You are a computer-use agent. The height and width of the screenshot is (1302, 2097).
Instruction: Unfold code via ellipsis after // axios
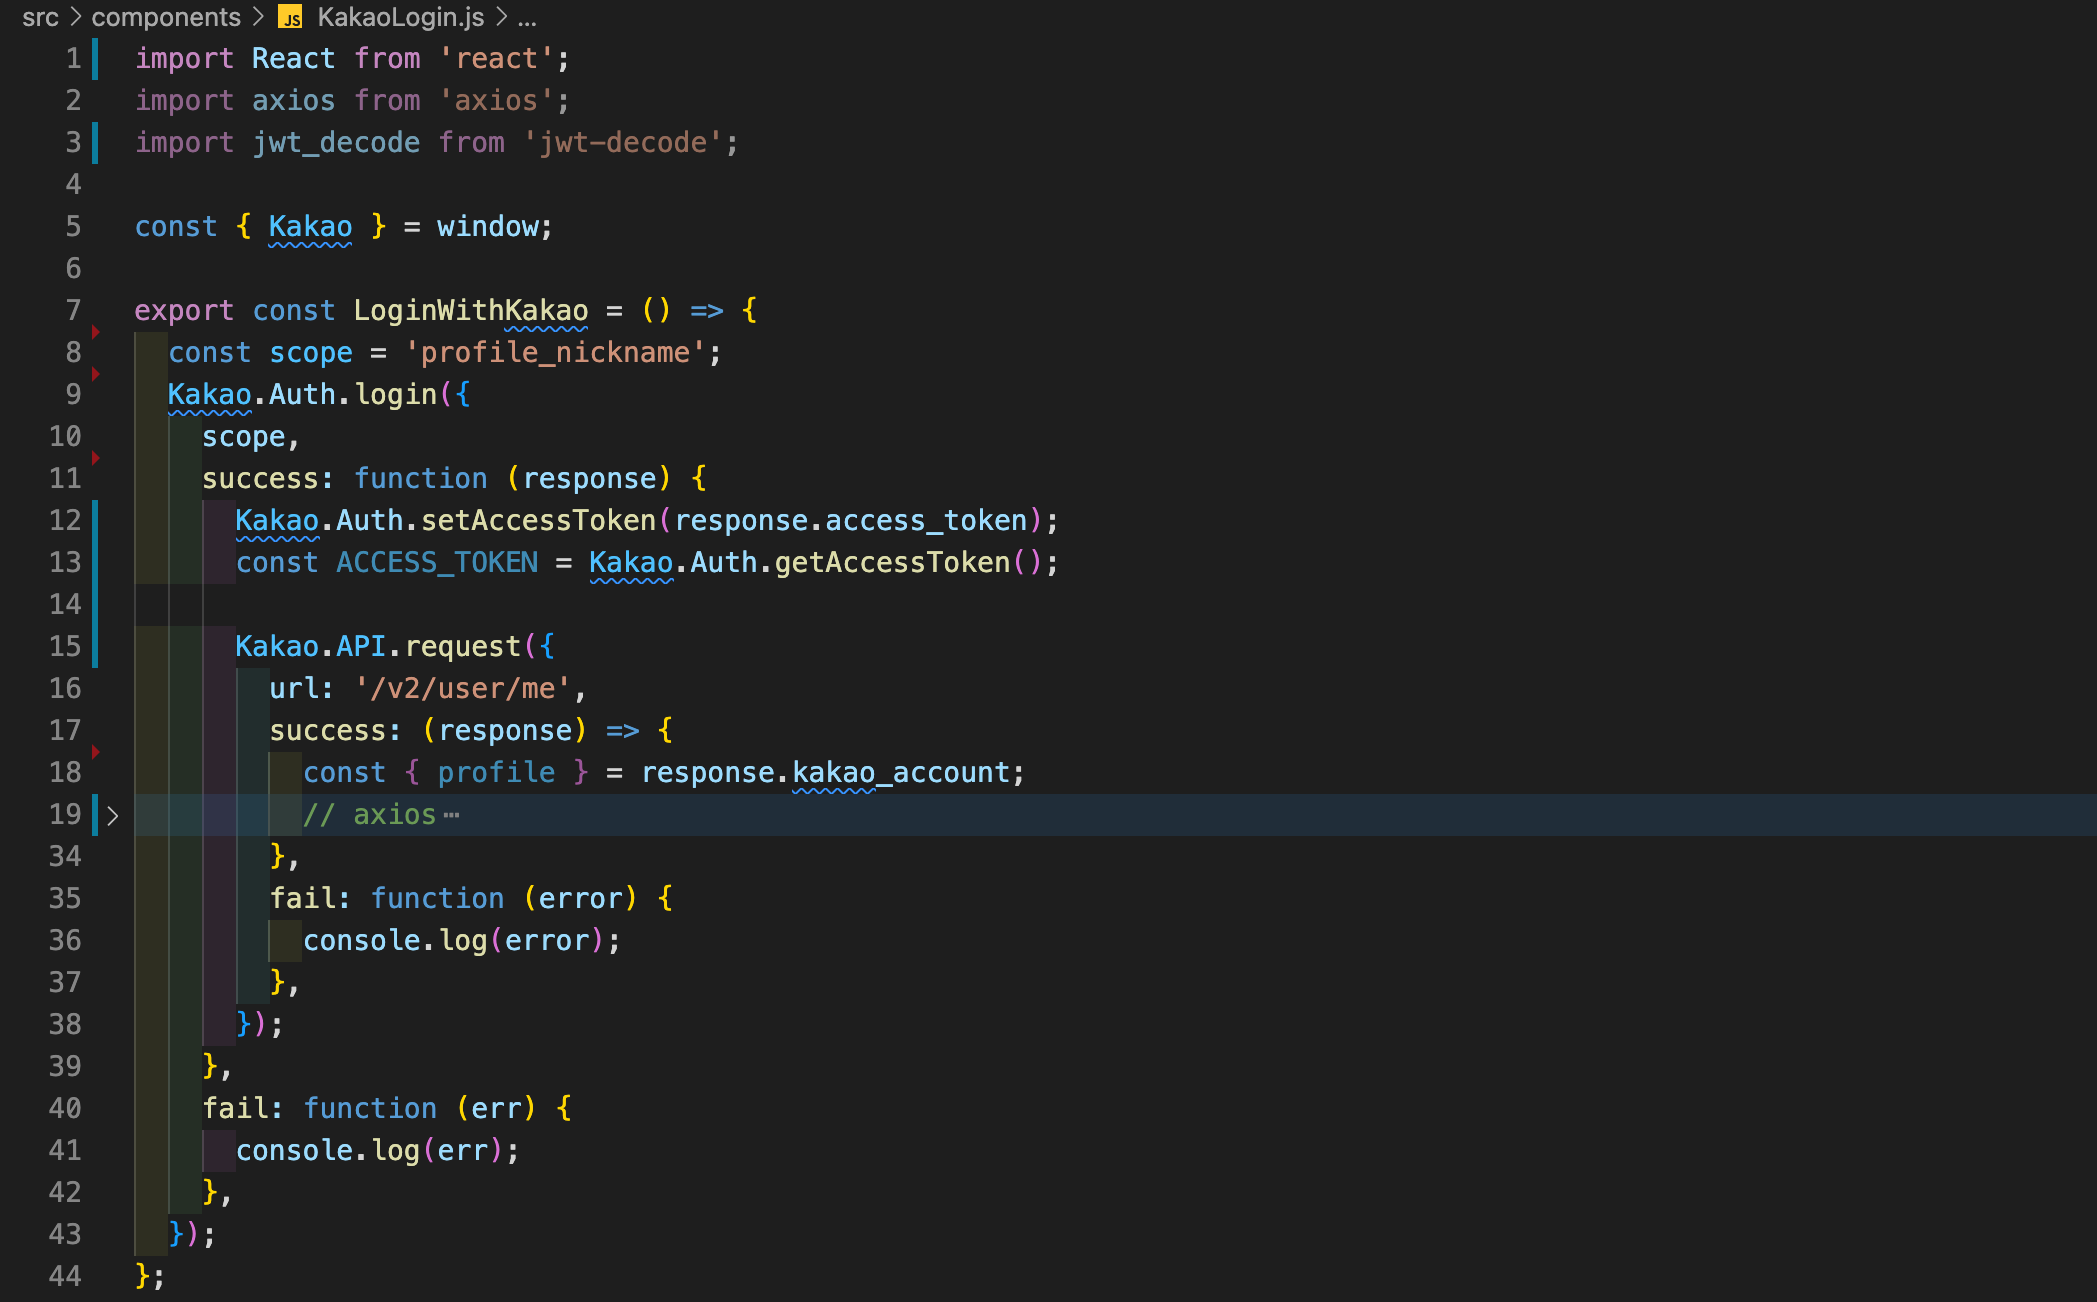tap(451, 815)
